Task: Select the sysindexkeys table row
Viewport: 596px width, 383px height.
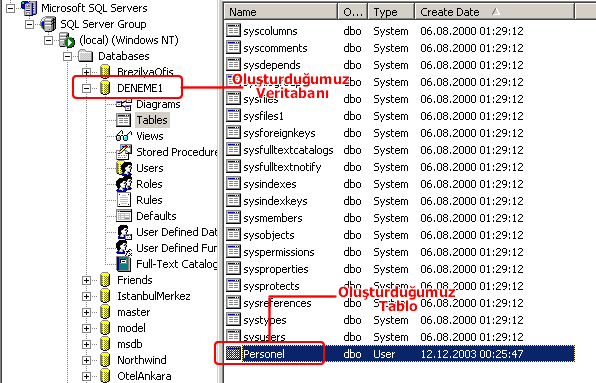Action: [x=399, y=201]
